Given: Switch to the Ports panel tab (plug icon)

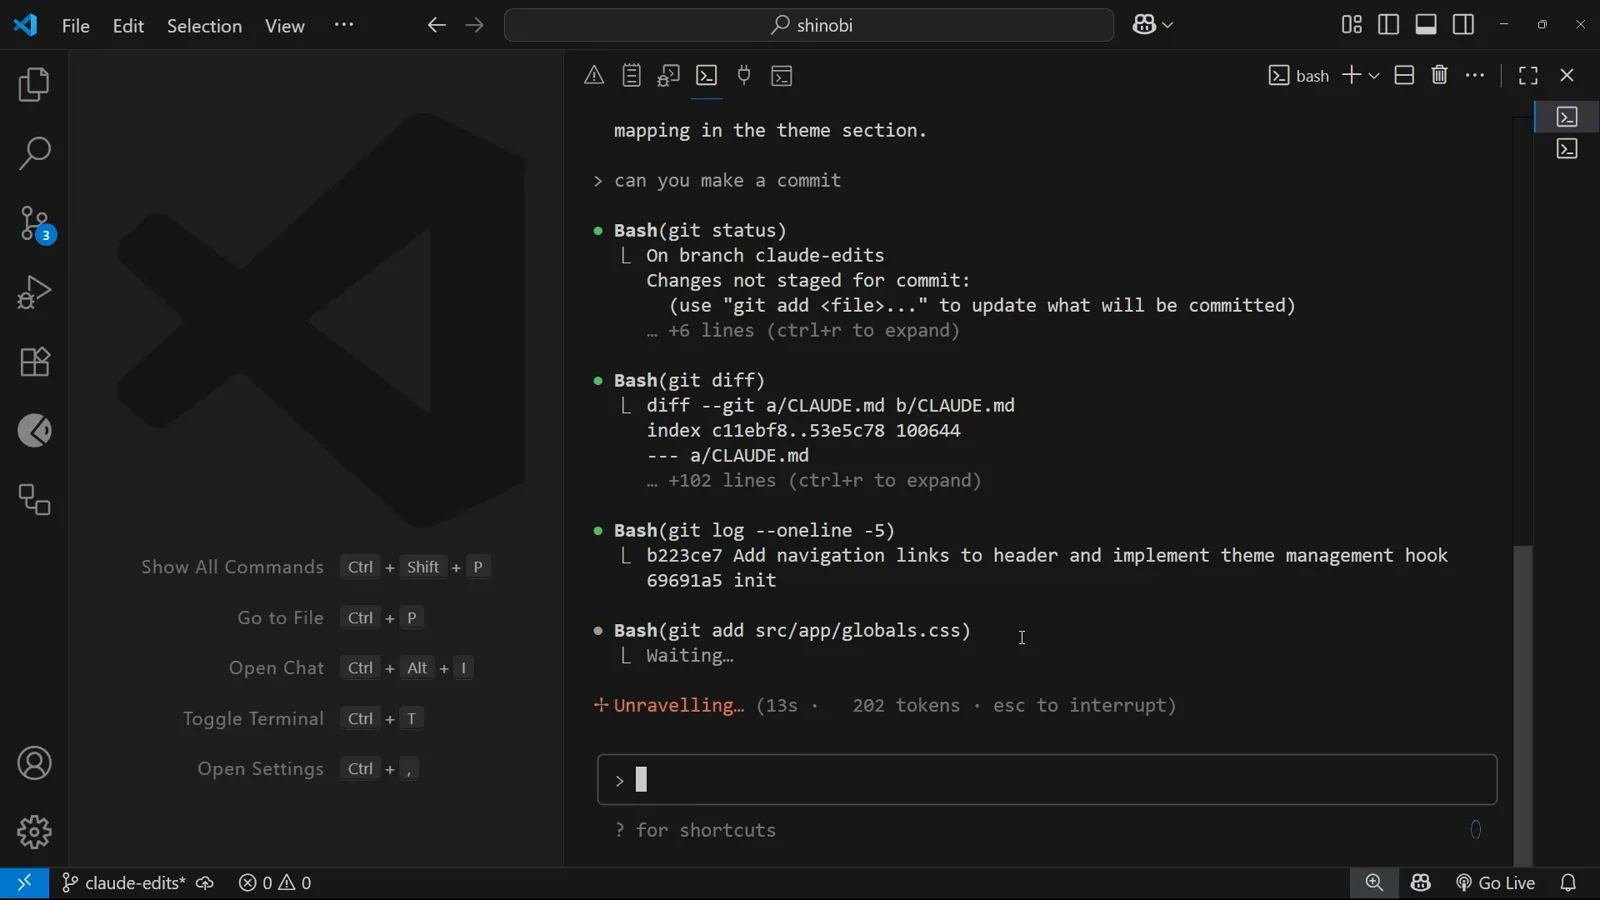Looking at the screenshot, I should click(x=744, y=75).
